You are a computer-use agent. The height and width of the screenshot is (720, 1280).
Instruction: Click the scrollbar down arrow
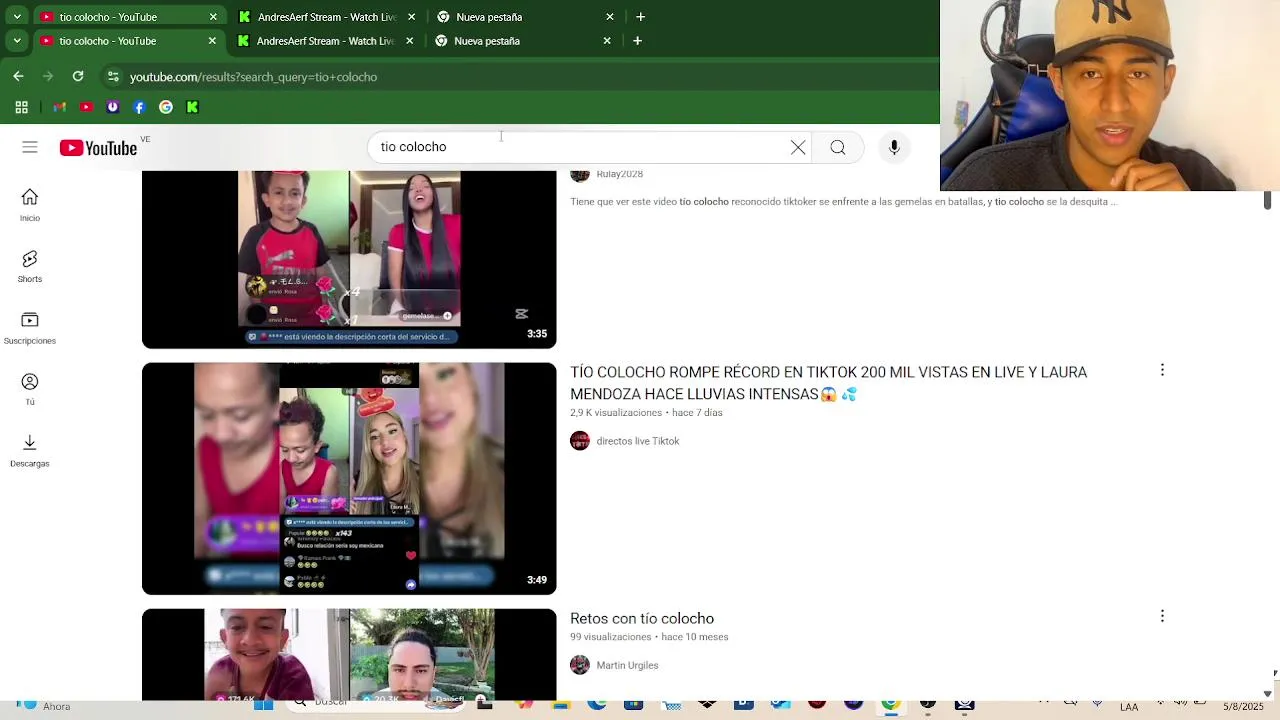pyautogui.click(x=1267, y=693)
